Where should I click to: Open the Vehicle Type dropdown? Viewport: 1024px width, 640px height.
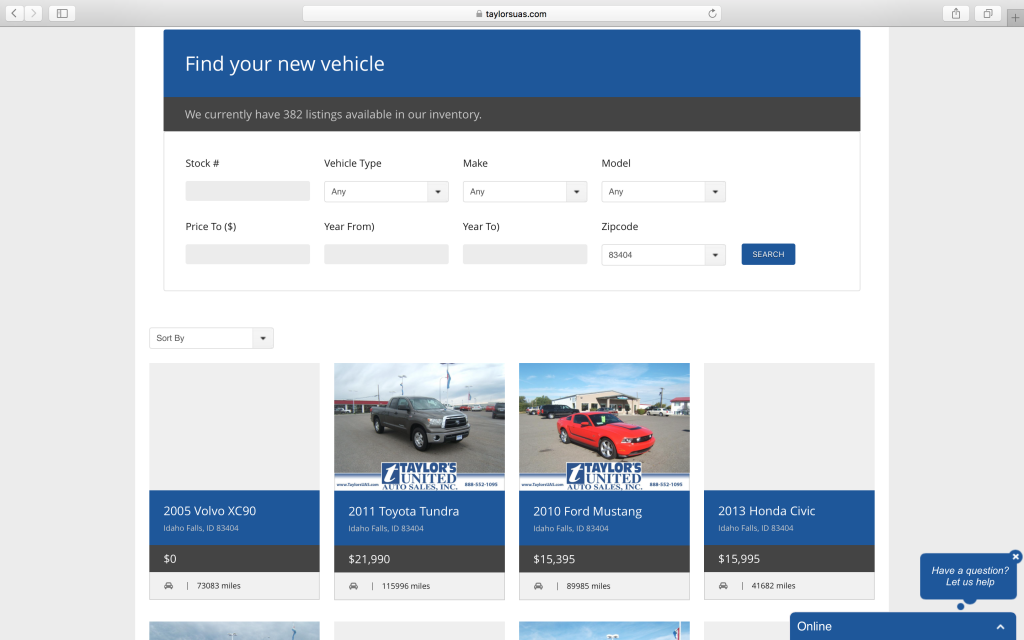(x=386, y=191)
